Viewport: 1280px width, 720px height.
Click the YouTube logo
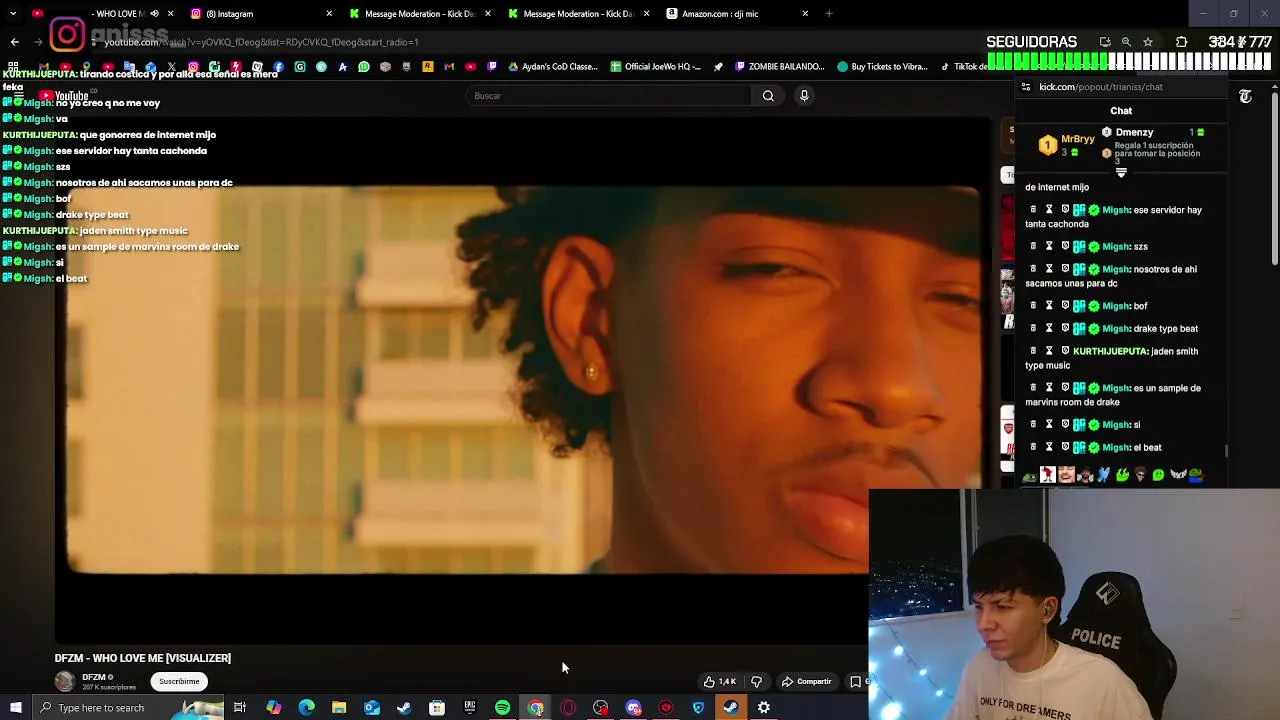pyautogui.click(x=64, y=96)
